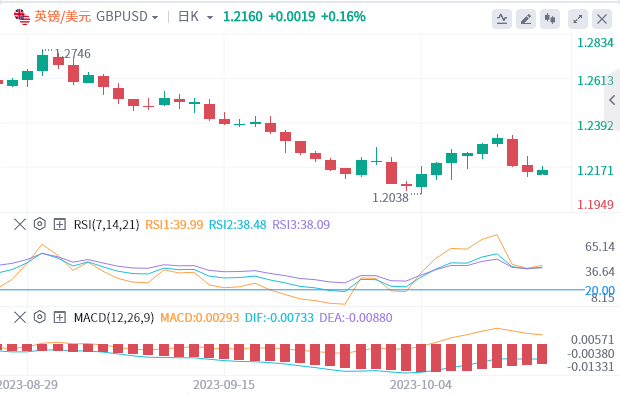Click the 0.00571 MACD axis label
The height and width of the screenshot is (395, 620).
[x=592, y=340]
